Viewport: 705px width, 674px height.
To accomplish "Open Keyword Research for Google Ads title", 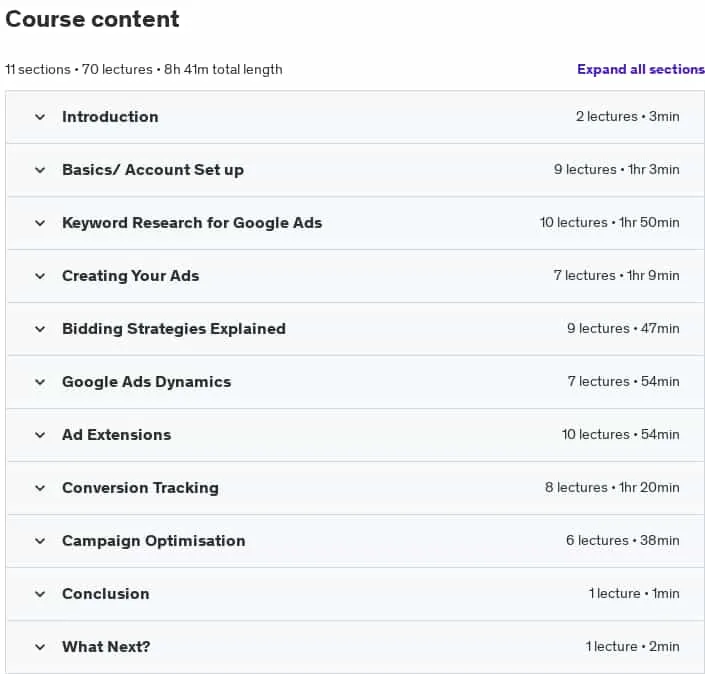I will click(x=192, y=223).
